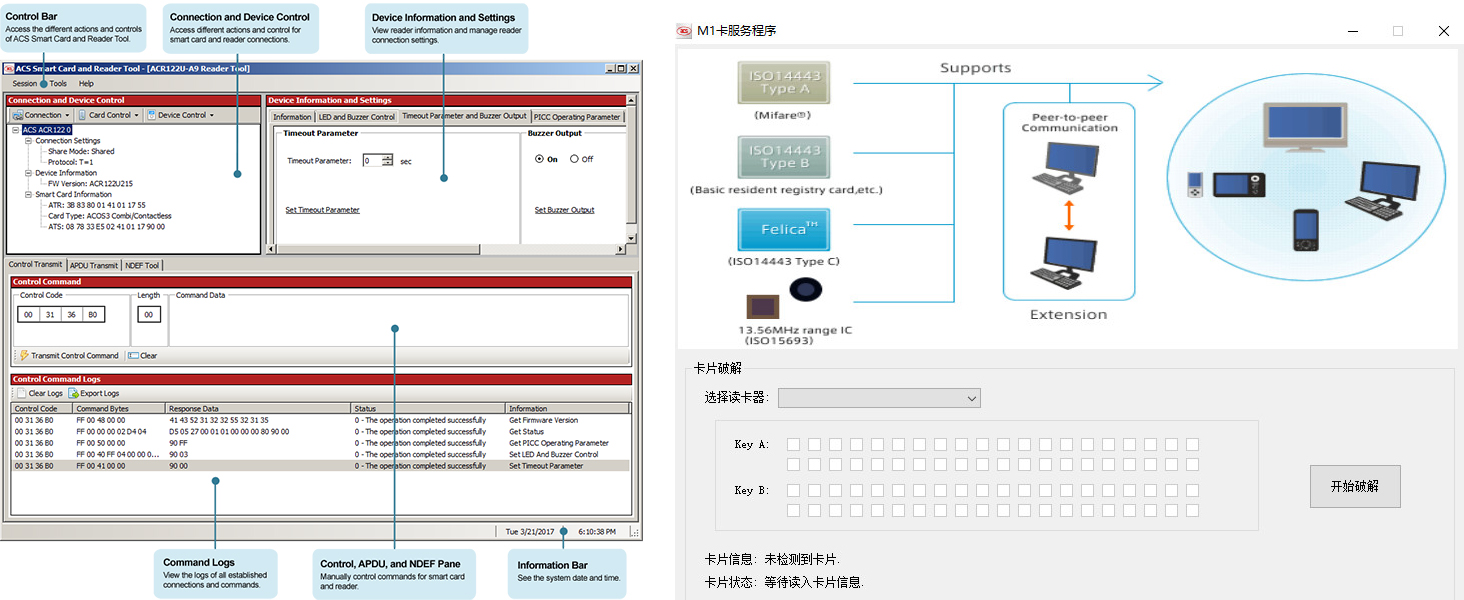The image size is (1464, 600).
Task: Click the Device Information panel vertical scrollbar
Action: click(x=631, y=170)
